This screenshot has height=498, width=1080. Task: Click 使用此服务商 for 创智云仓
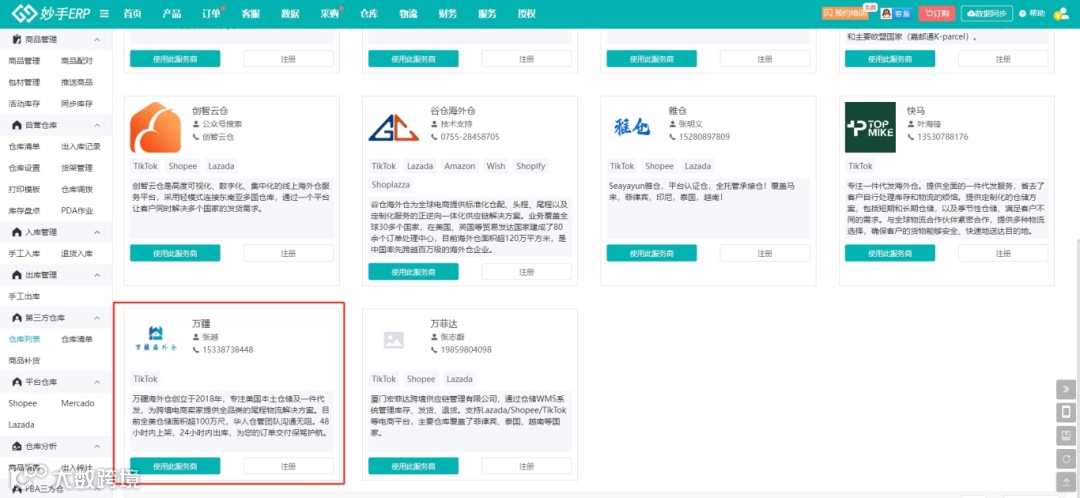[x=175, y=253]
